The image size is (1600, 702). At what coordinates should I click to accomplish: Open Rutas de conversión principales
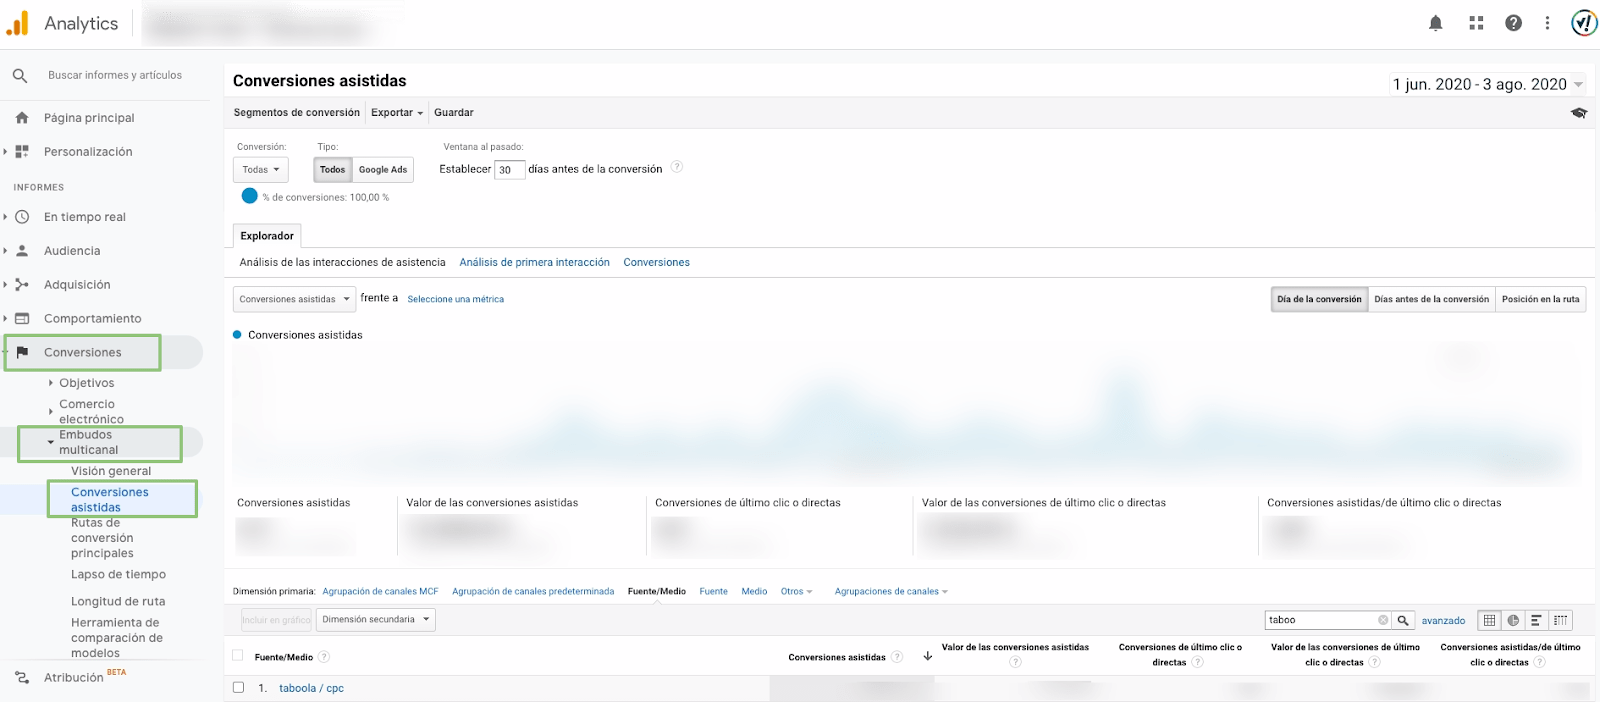coord(102,538)
